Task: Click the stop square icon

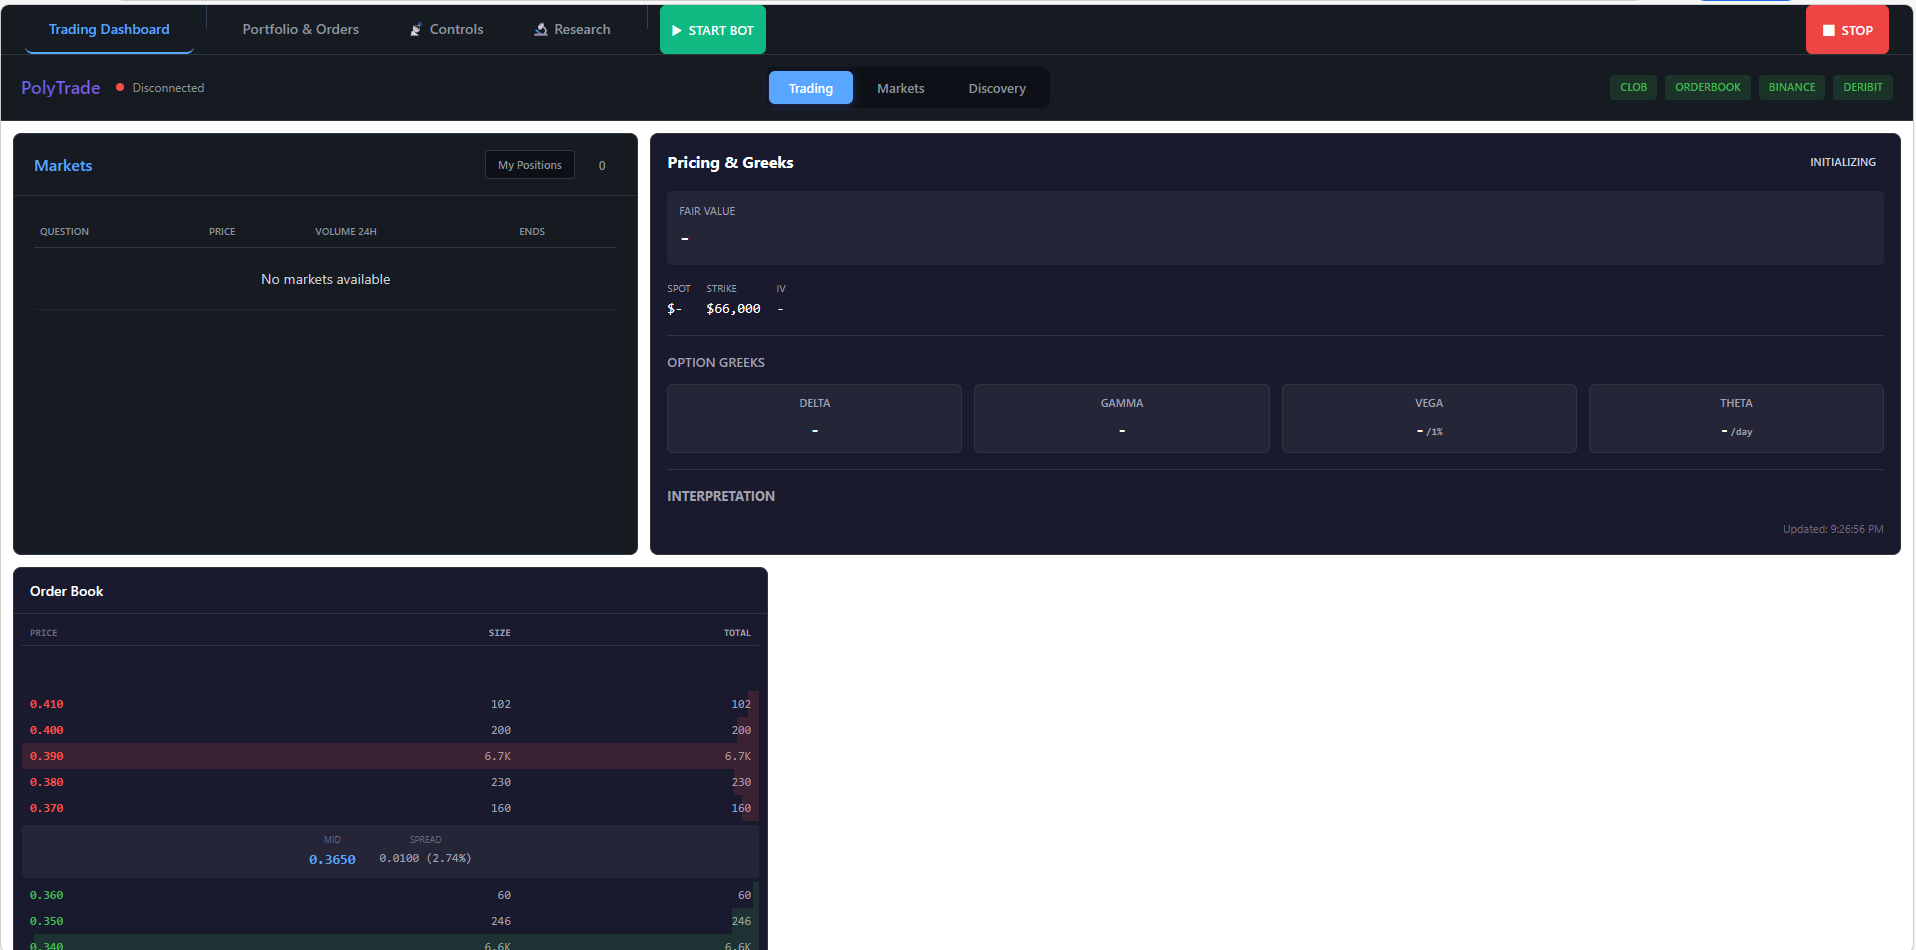Action: click(x=1829, y=31)
